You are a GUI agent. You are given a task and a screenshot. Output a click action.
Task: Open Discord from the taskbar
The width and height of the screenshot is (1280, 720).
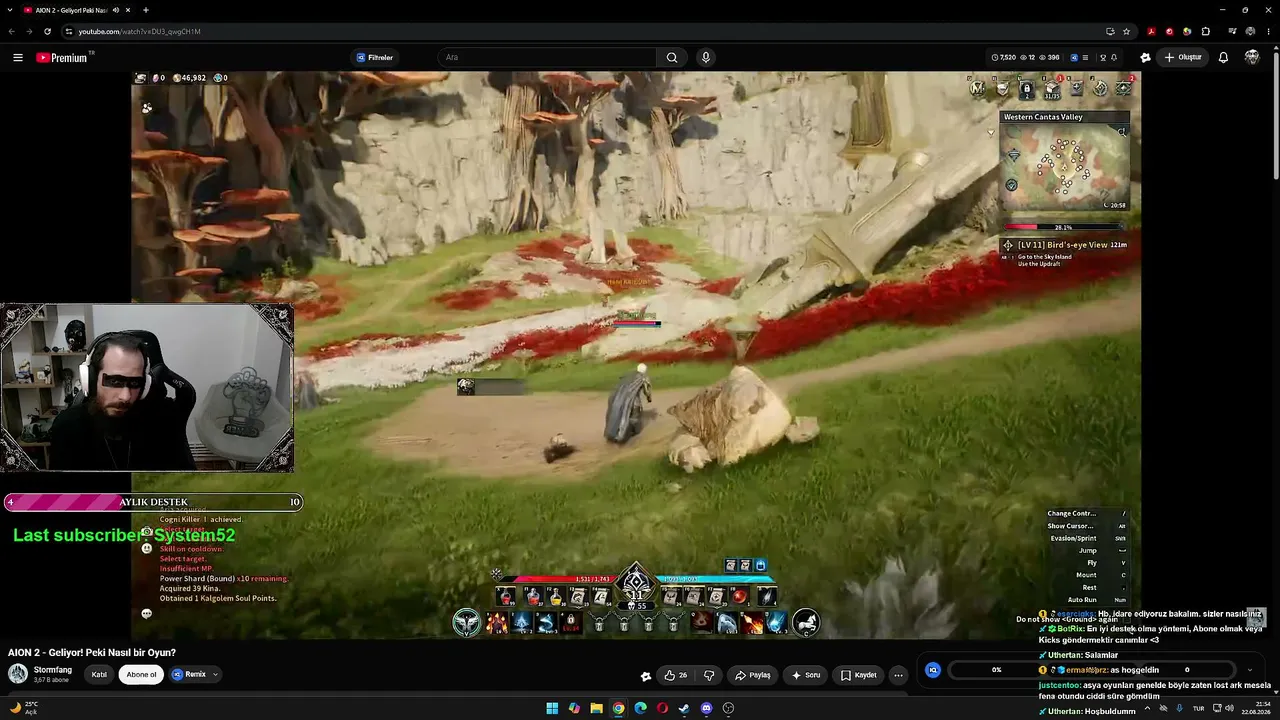[x=706, y=708]
